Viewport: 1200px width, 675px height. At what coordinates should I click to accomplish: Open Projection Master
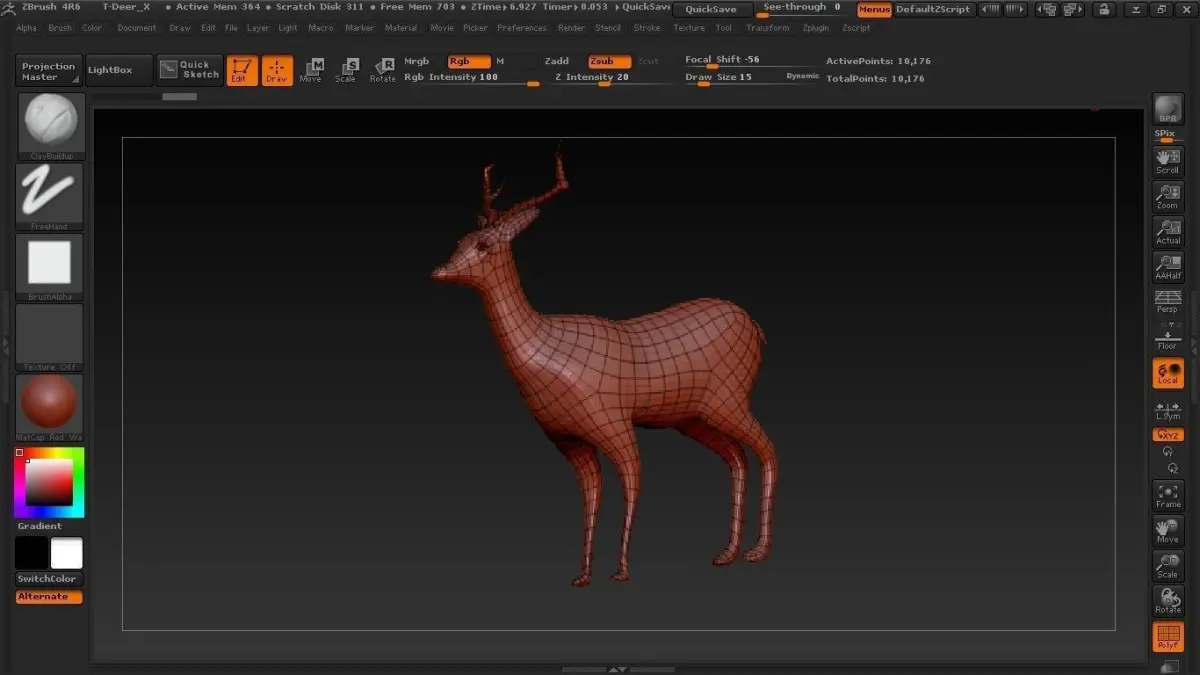click(49, 71)
